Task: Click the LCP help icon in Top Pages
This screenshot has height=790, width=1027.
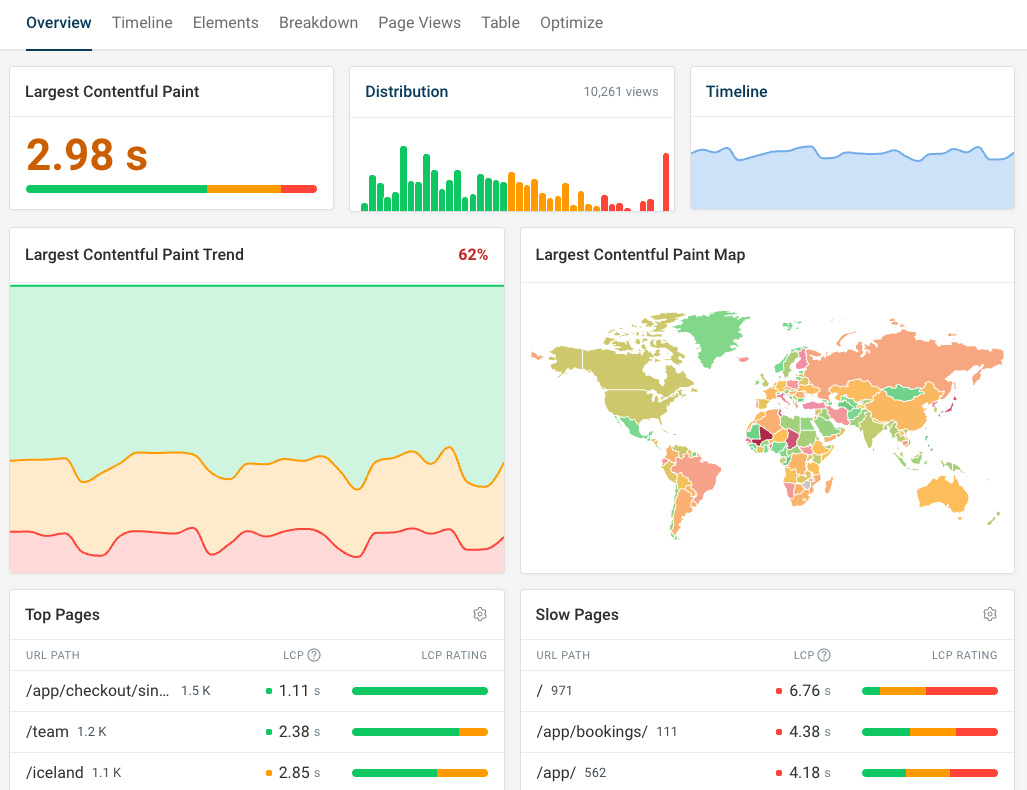Action: pos(314,655)
